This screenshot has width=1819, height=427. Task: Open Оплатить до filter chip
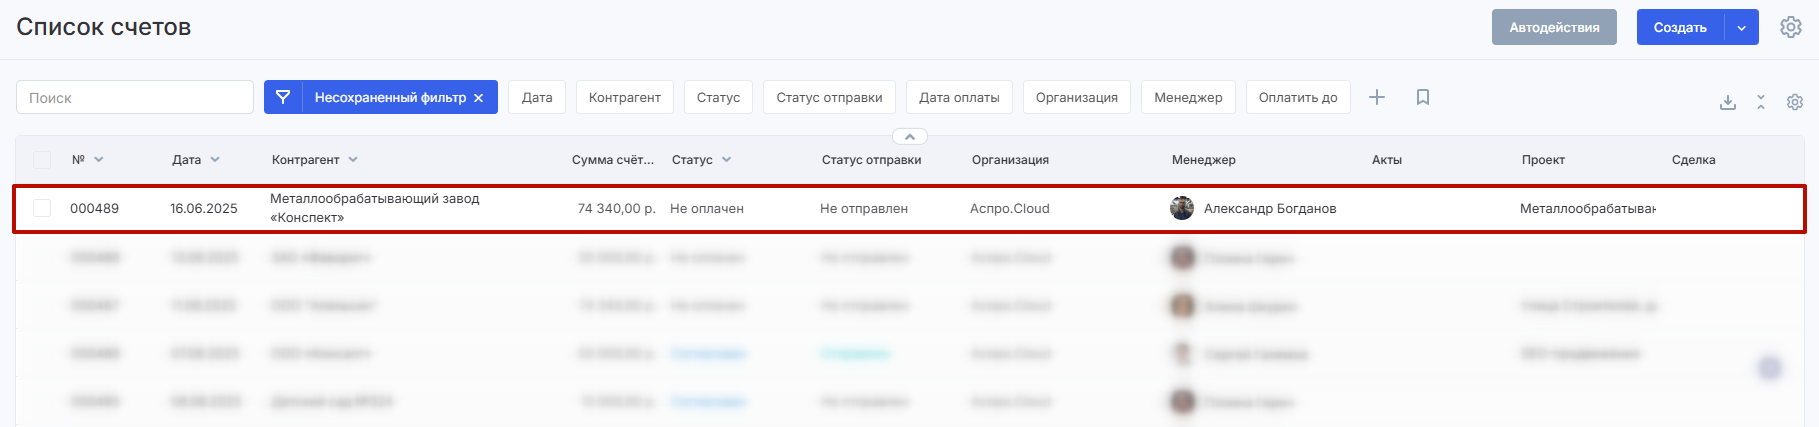1297,97
